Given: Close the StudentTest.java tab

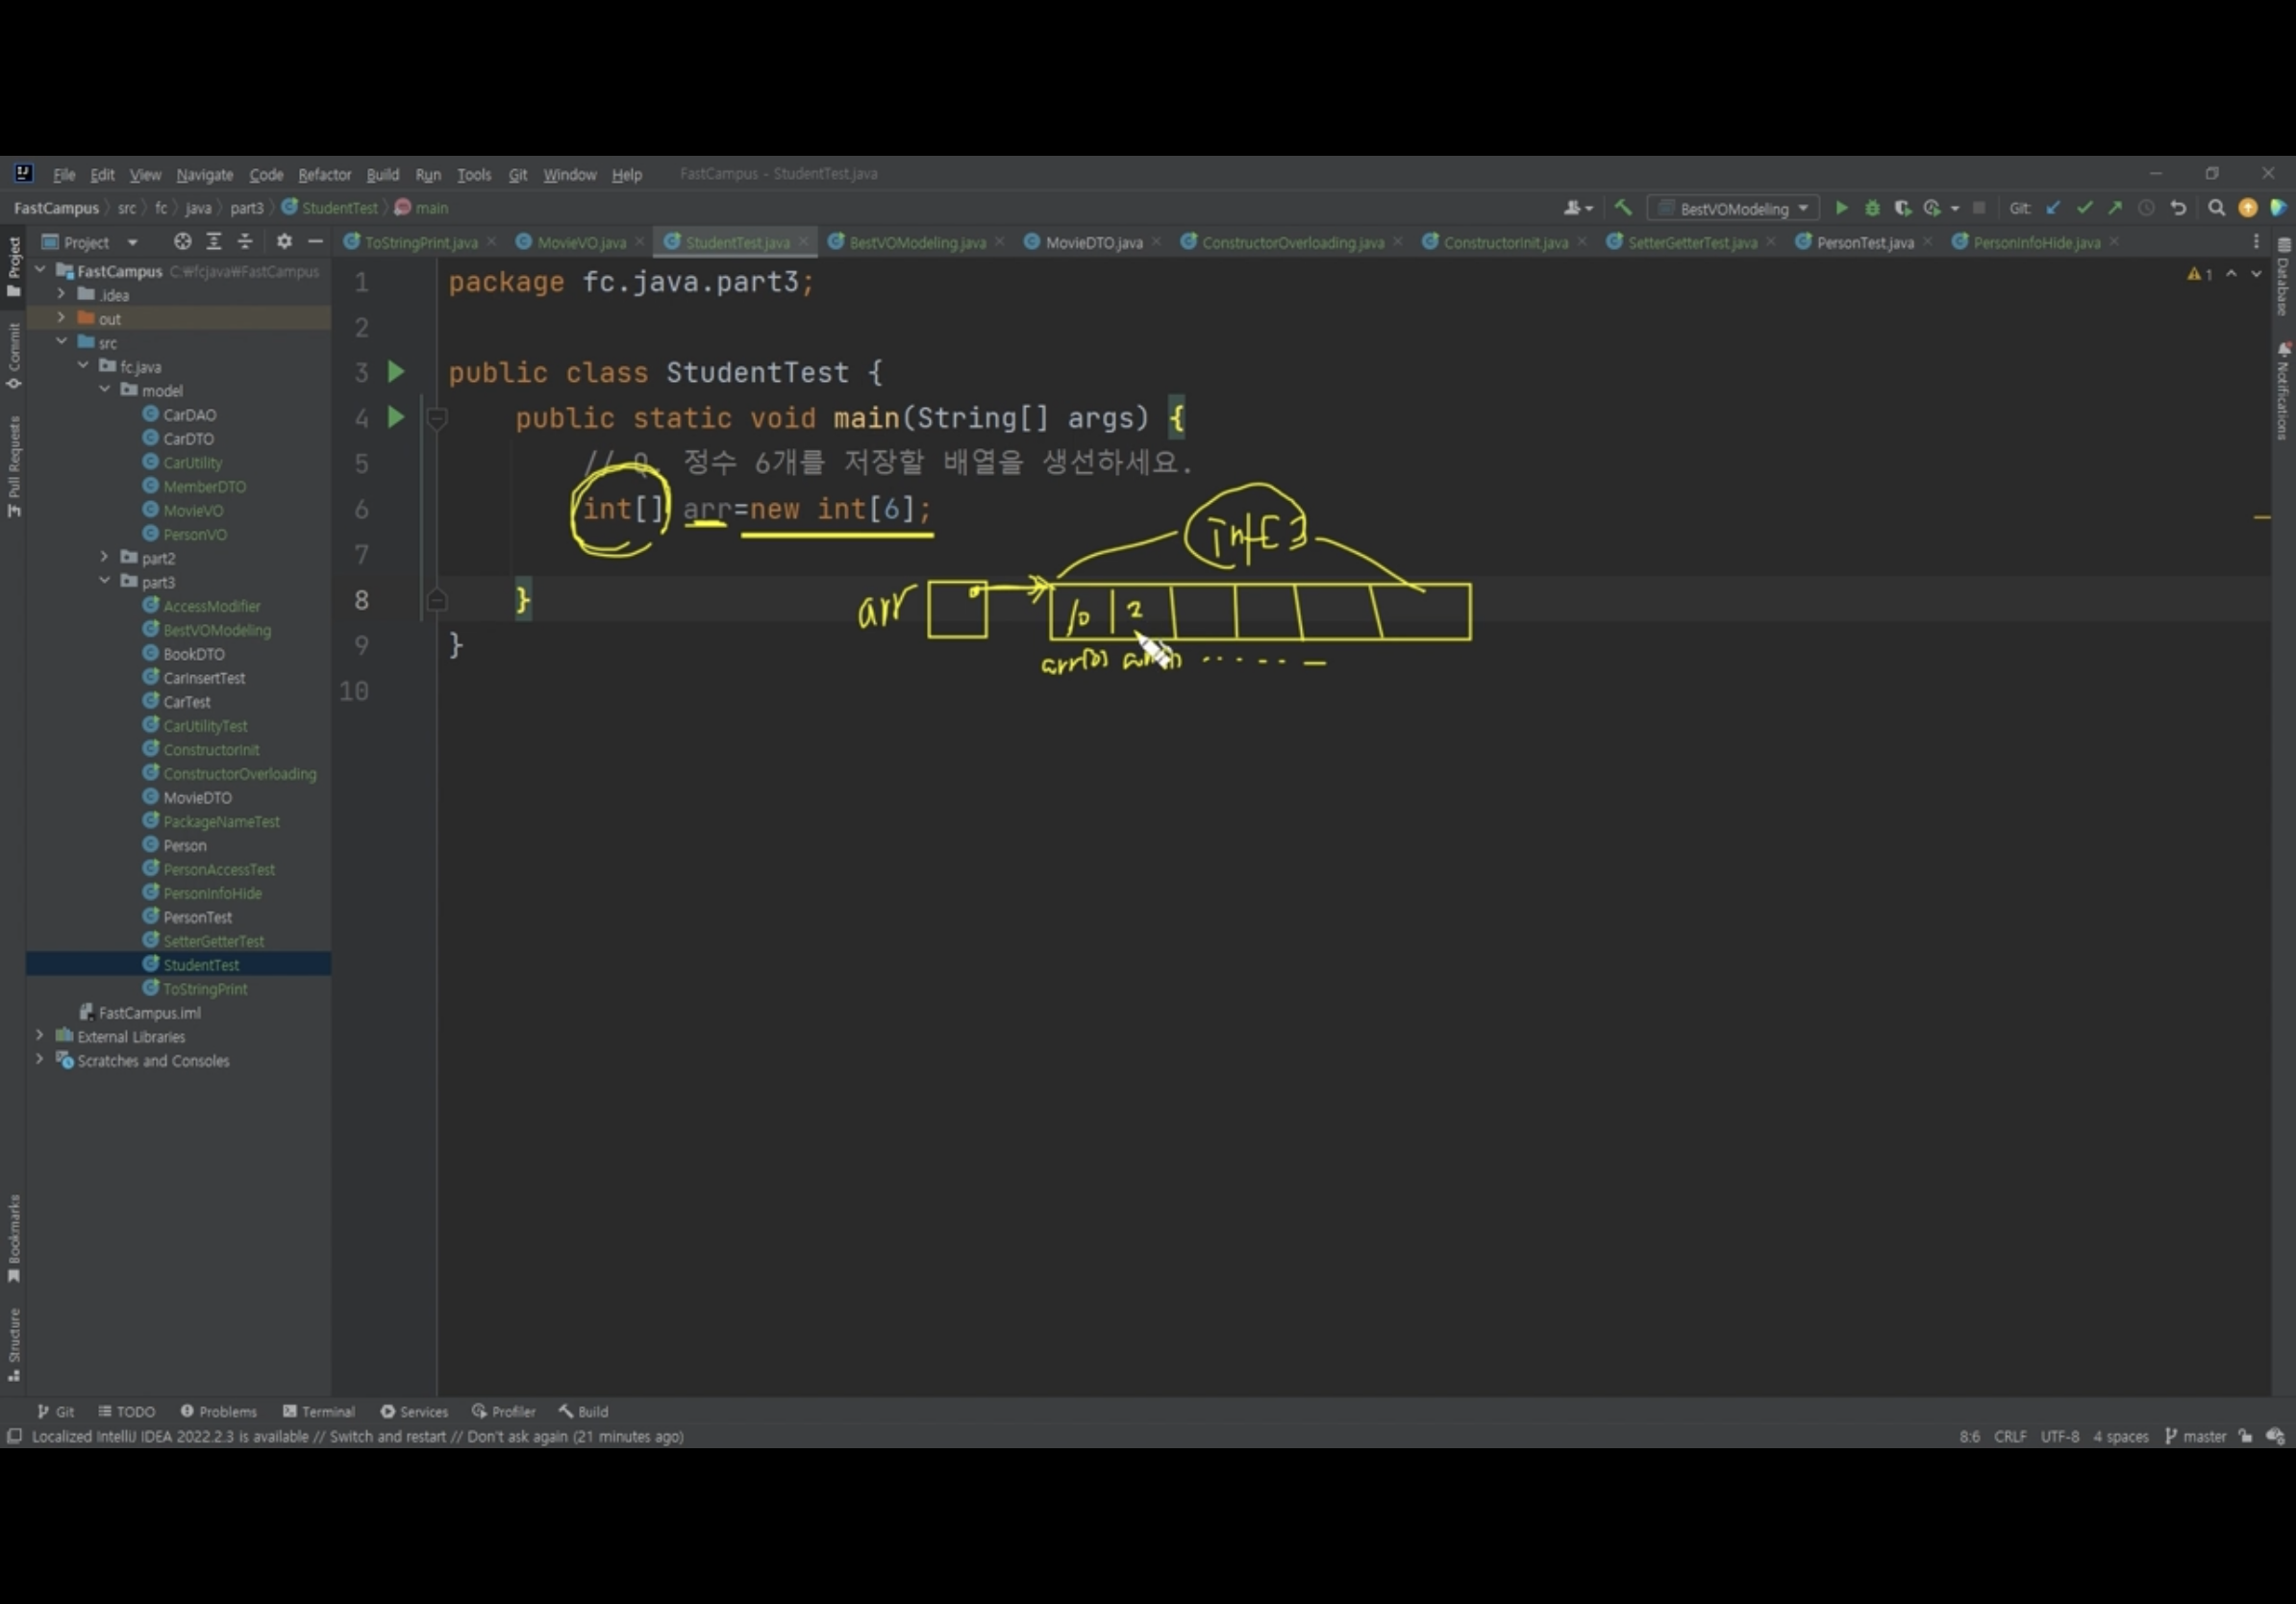Looking at the screenshot, I should [803, 242].
